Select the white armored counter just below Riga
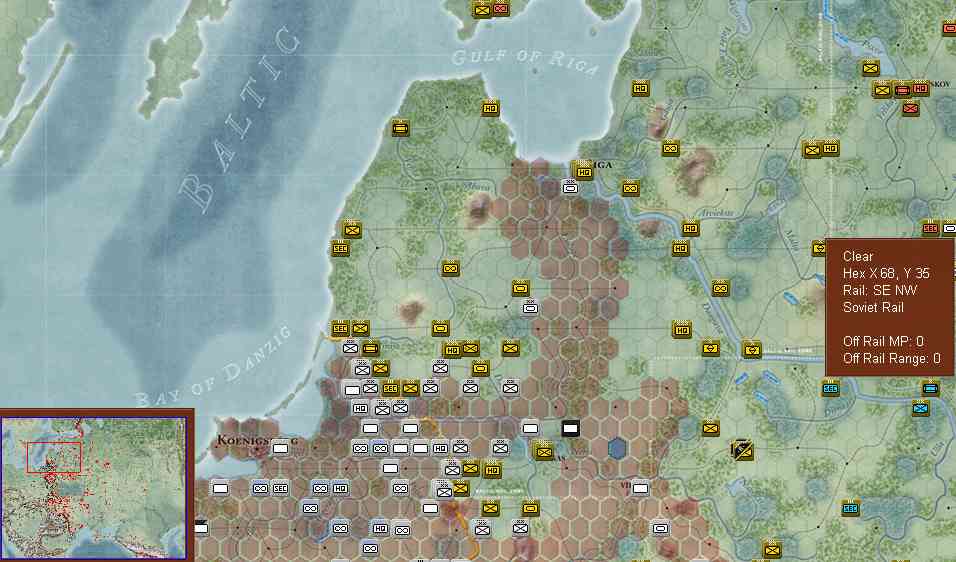The image size is (956, 562). click(570, 188)
